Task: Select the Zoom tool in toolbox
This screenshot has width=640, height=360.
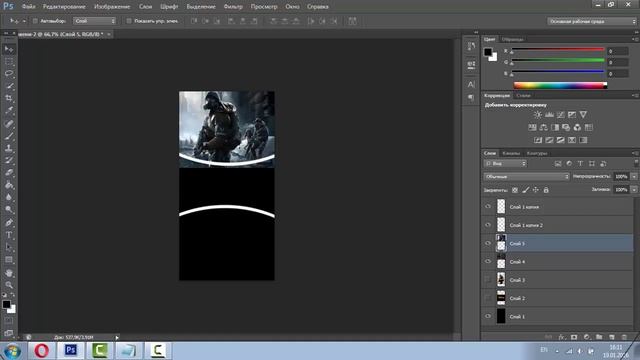Action: pos(9,285)
